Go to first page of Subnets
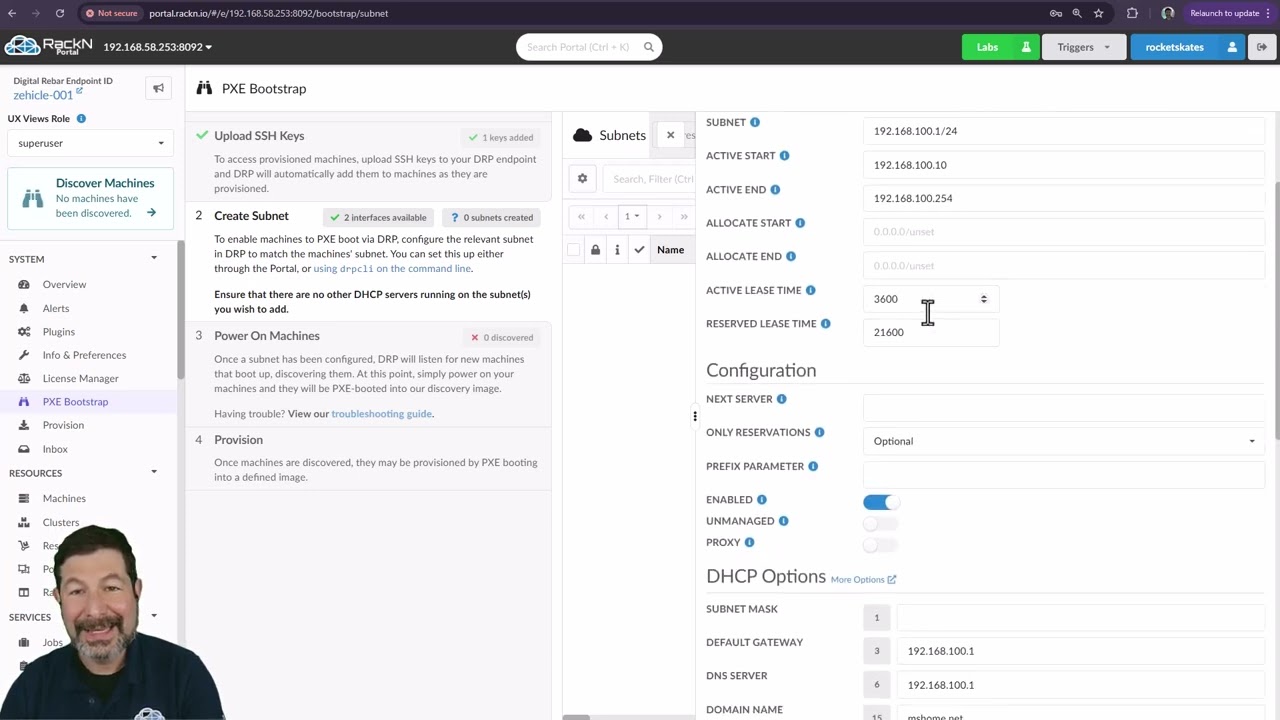The image size is (1280, 720). 581,217
